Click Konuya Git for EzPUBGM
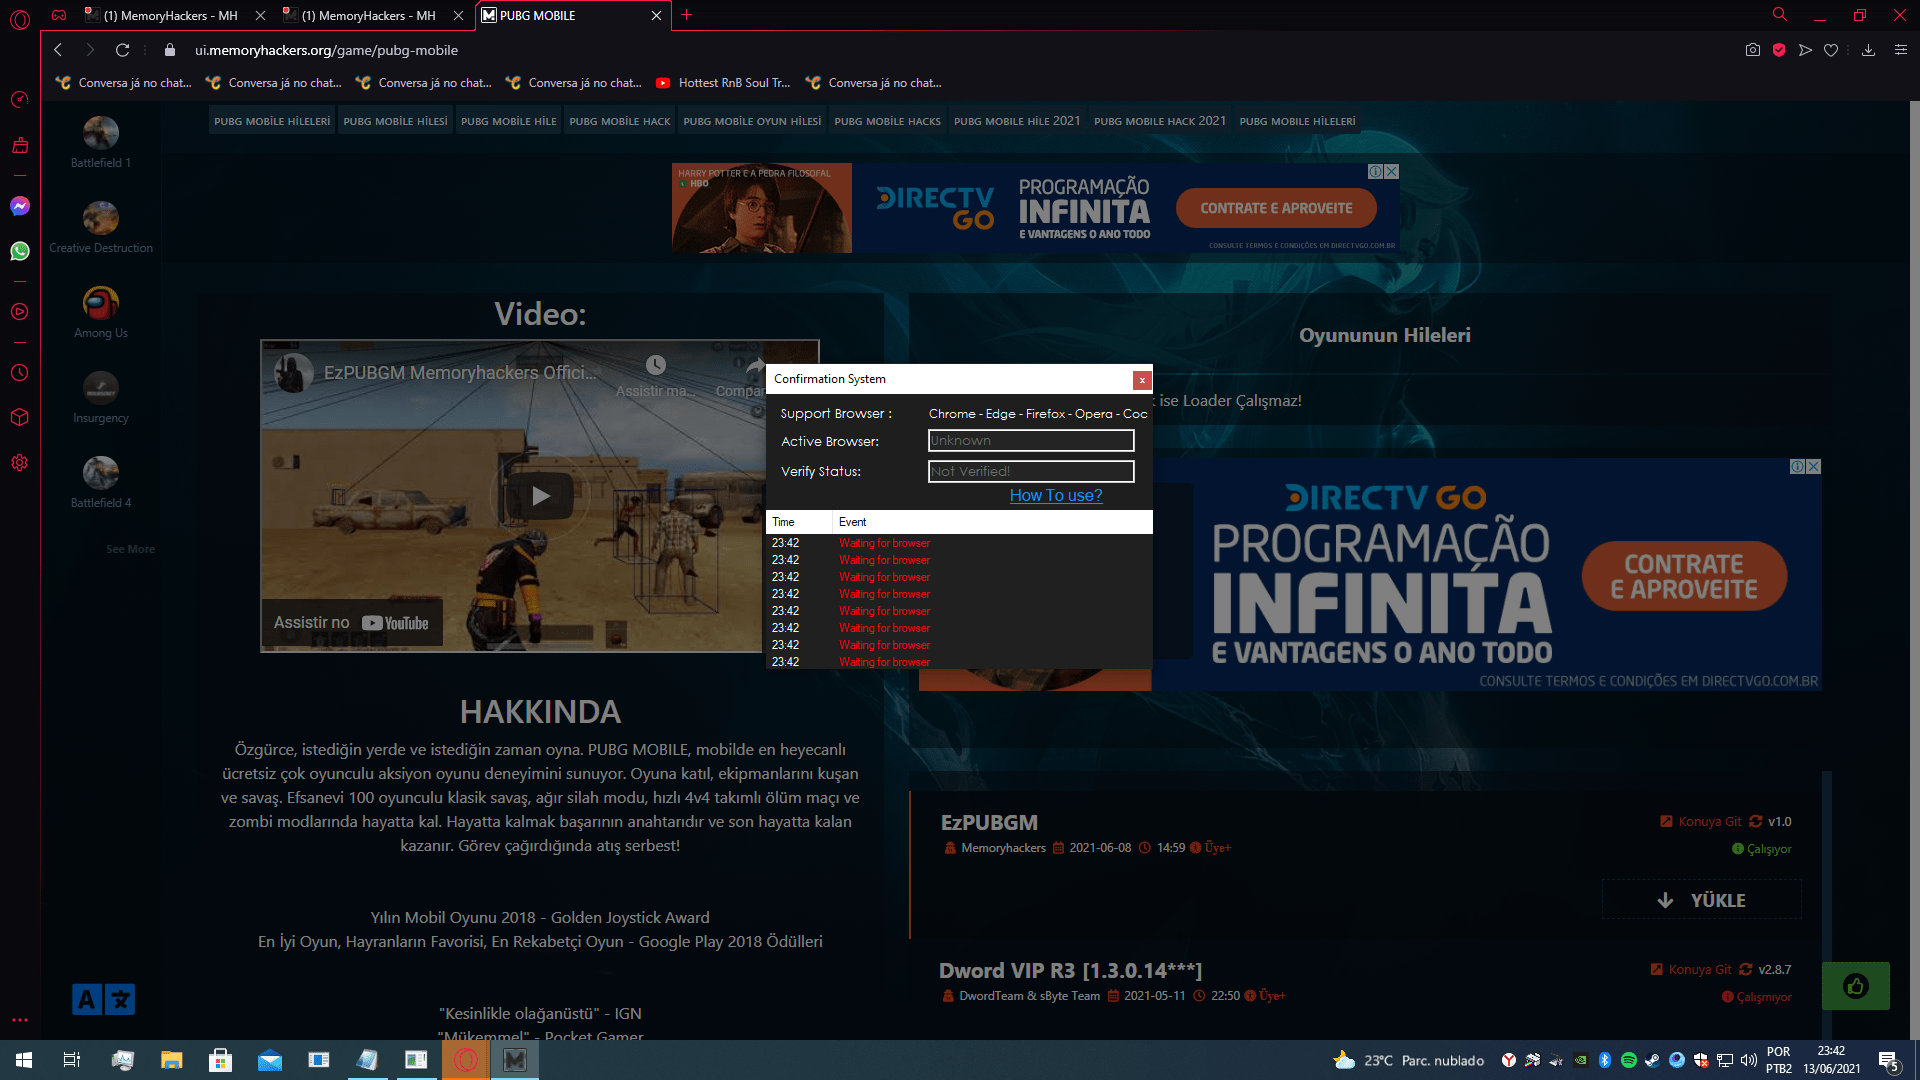 coord(1701,822)
